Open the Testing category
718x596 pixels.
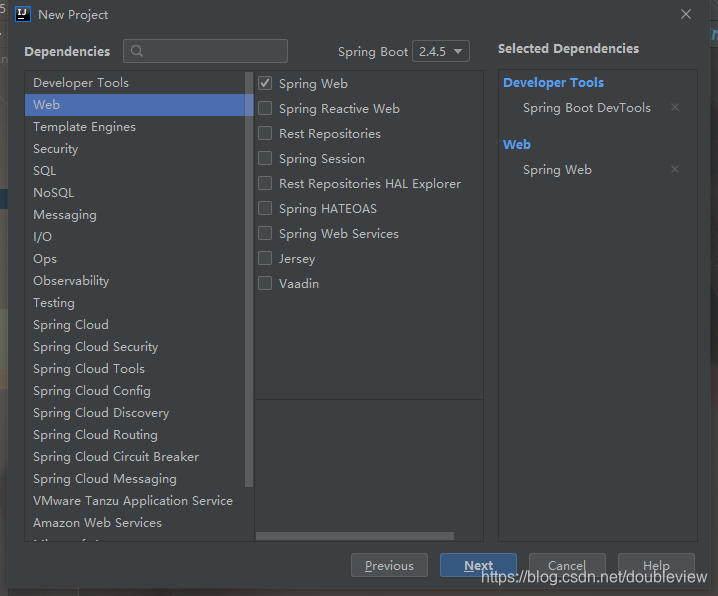135,303
